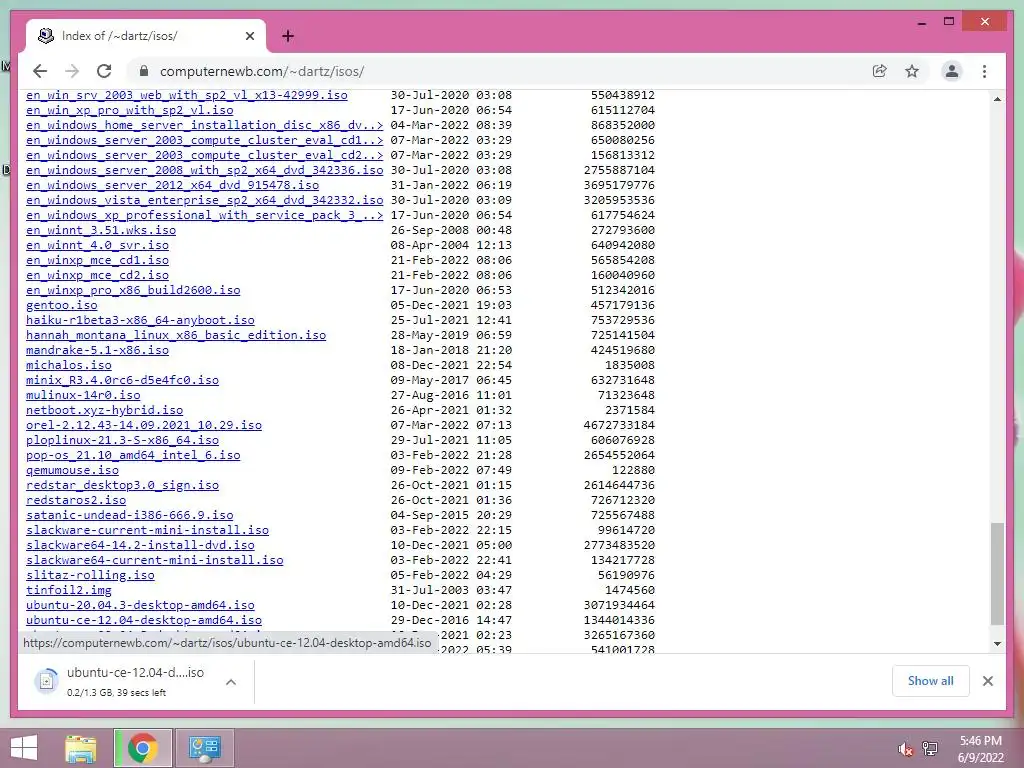Open ploplinux-21.3-S-x86_64.iso link

pyautogui.click(x=123, y=441)
